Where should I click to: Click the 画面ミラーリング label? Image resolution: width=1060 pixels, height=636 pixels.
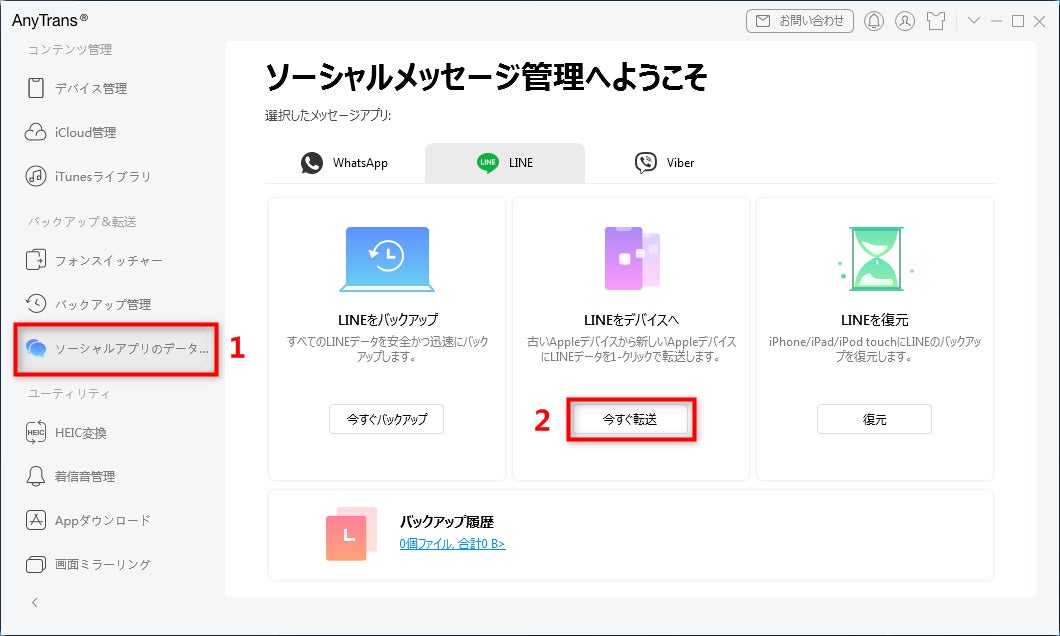103,564
